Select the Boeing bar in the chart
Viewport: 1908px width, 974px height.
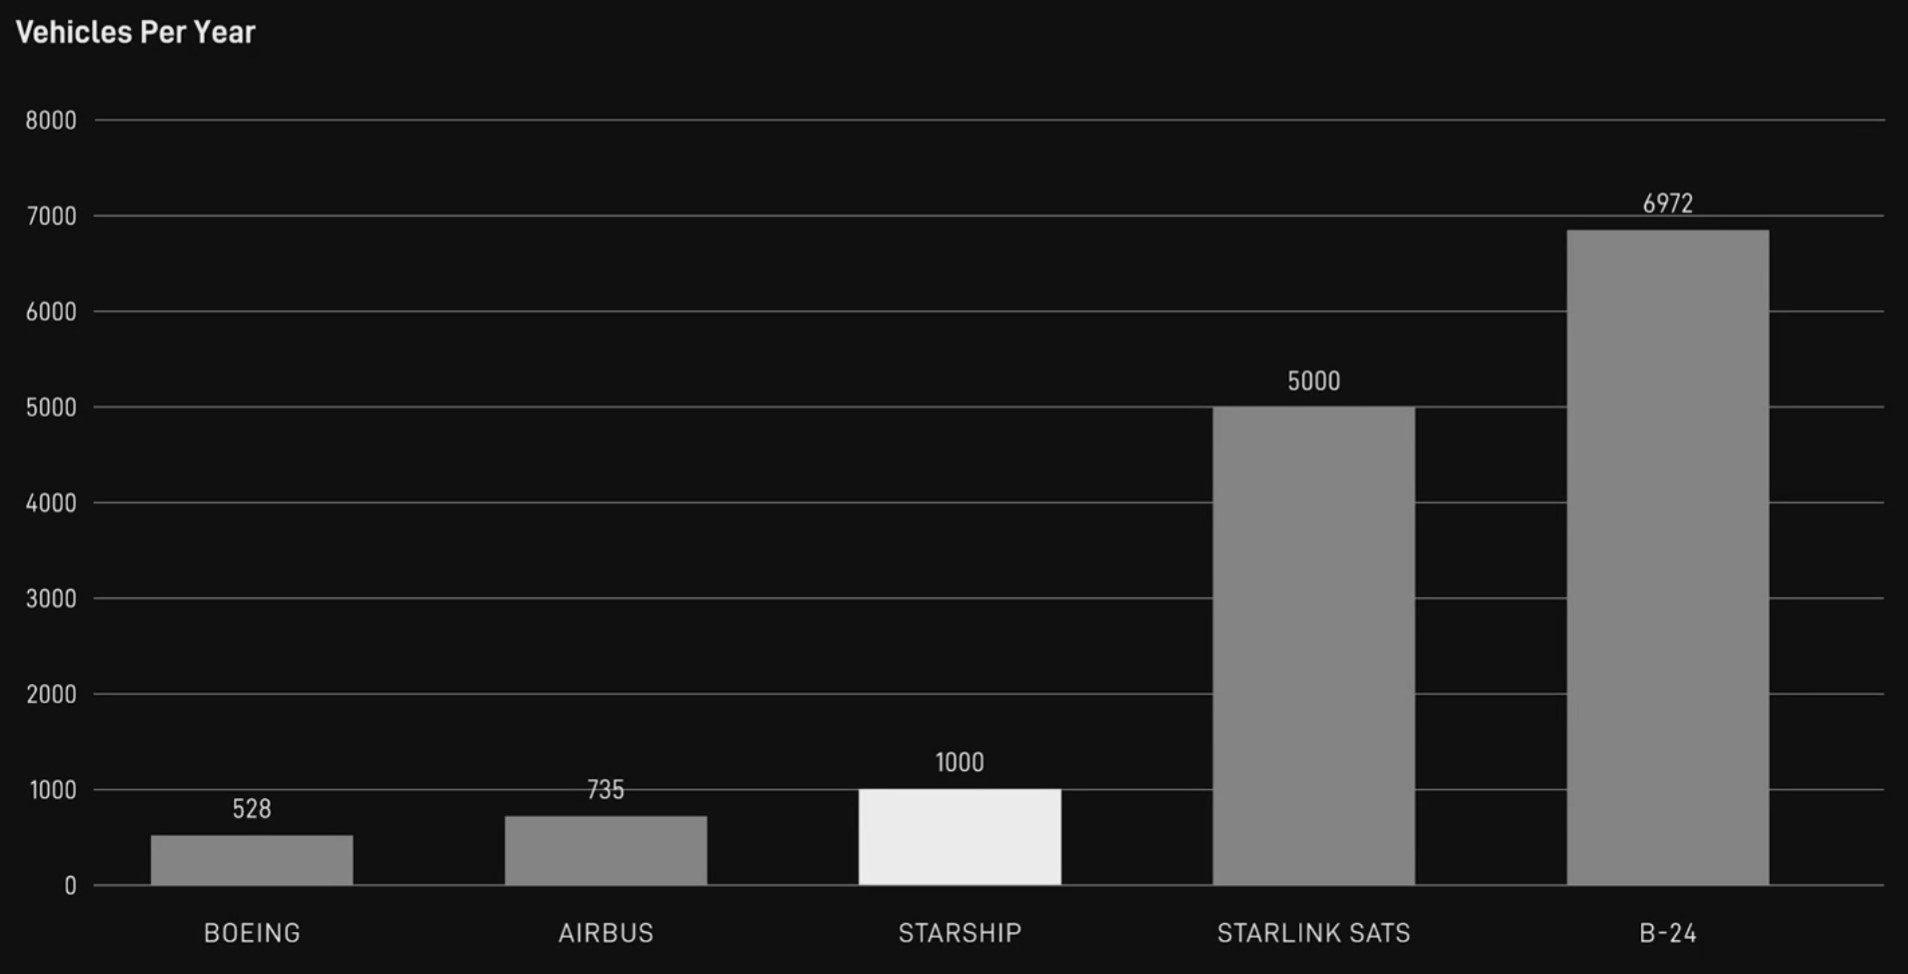pyautogui.click(x=251, y=860)
